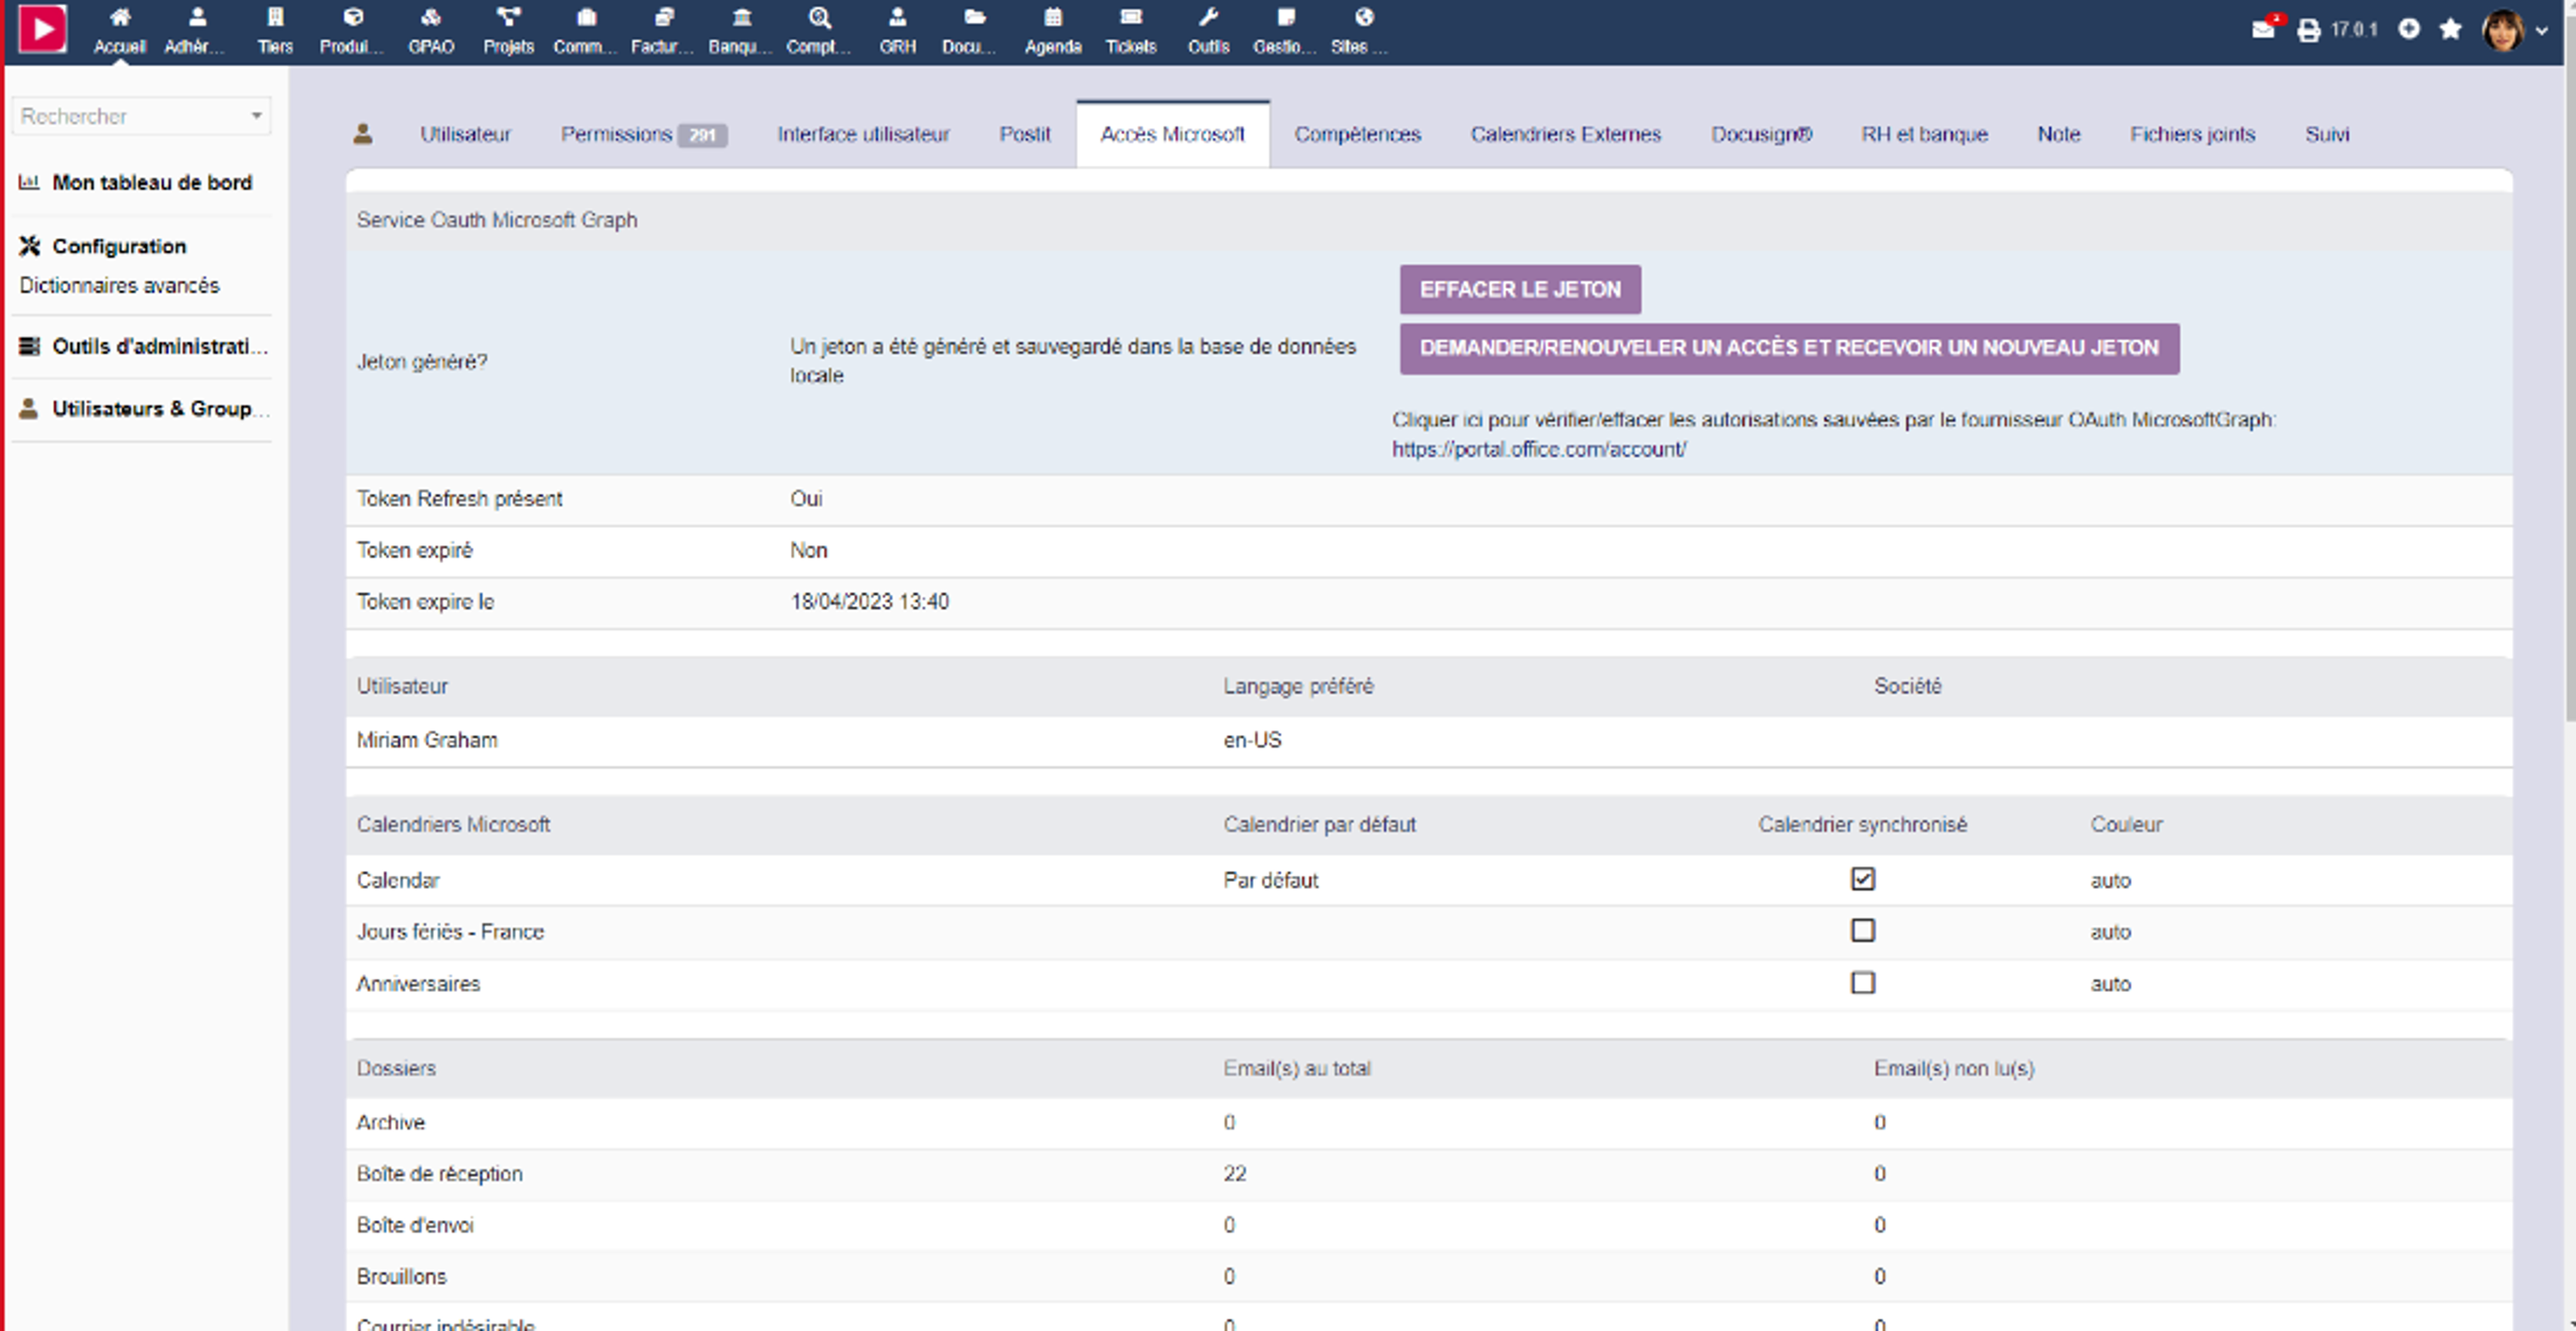
Task: Open the Projets module icon
Action: 508,18
